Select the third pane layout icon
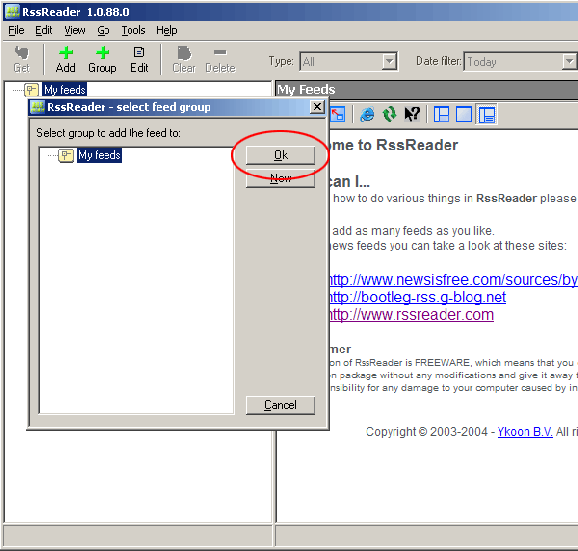 click(x=487, y=114)
